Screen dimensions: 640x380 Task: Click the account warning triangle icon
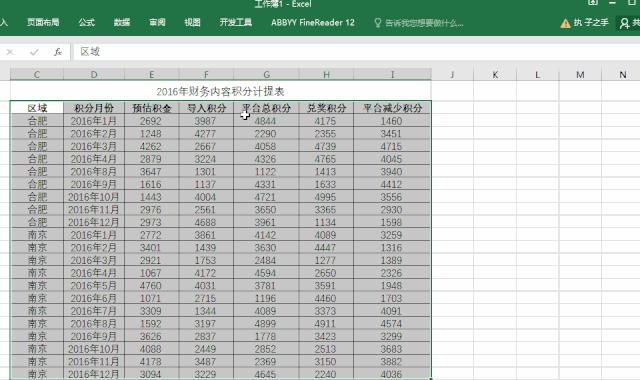click(x=565, y=23)
